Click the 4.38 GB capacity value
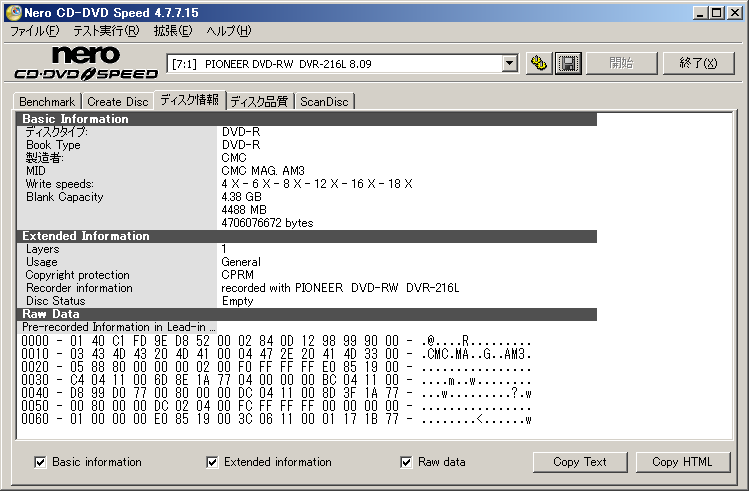Screen dimensions: 749x491 point(242,197)
